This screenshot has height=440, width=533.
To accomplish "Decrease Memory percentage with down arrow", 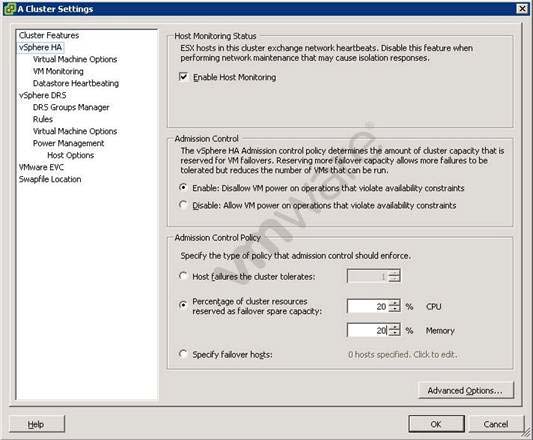I will [394, 333].
